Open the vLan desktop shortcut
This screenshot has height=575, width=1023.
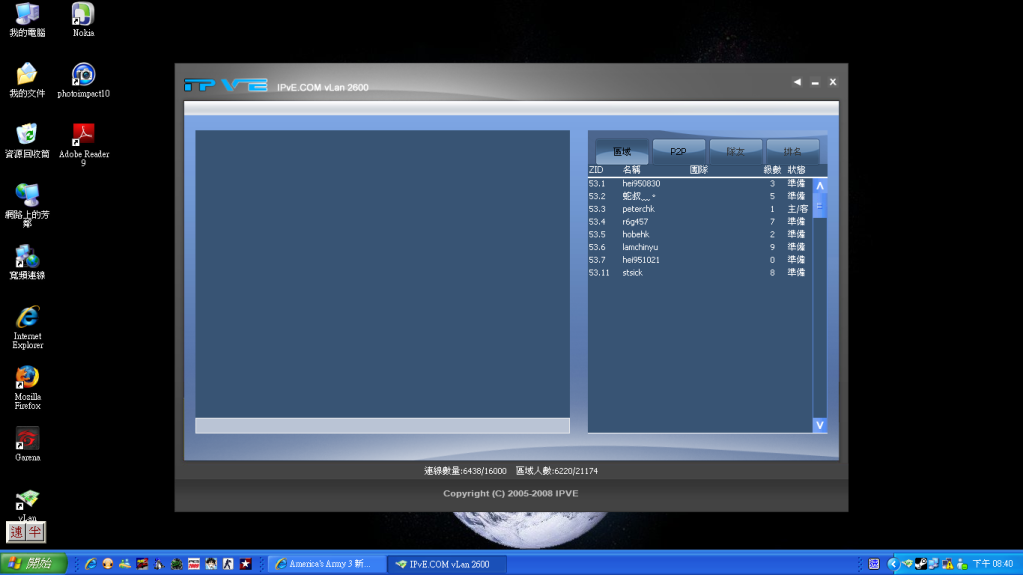[x=27, y=500]
